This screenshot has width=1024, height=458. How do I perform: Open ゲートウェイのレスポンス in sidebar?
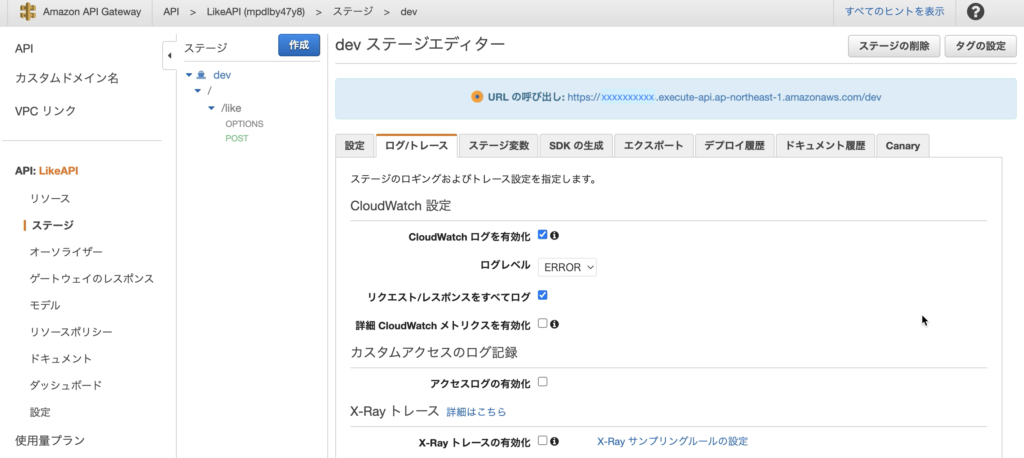click(91, 279)
